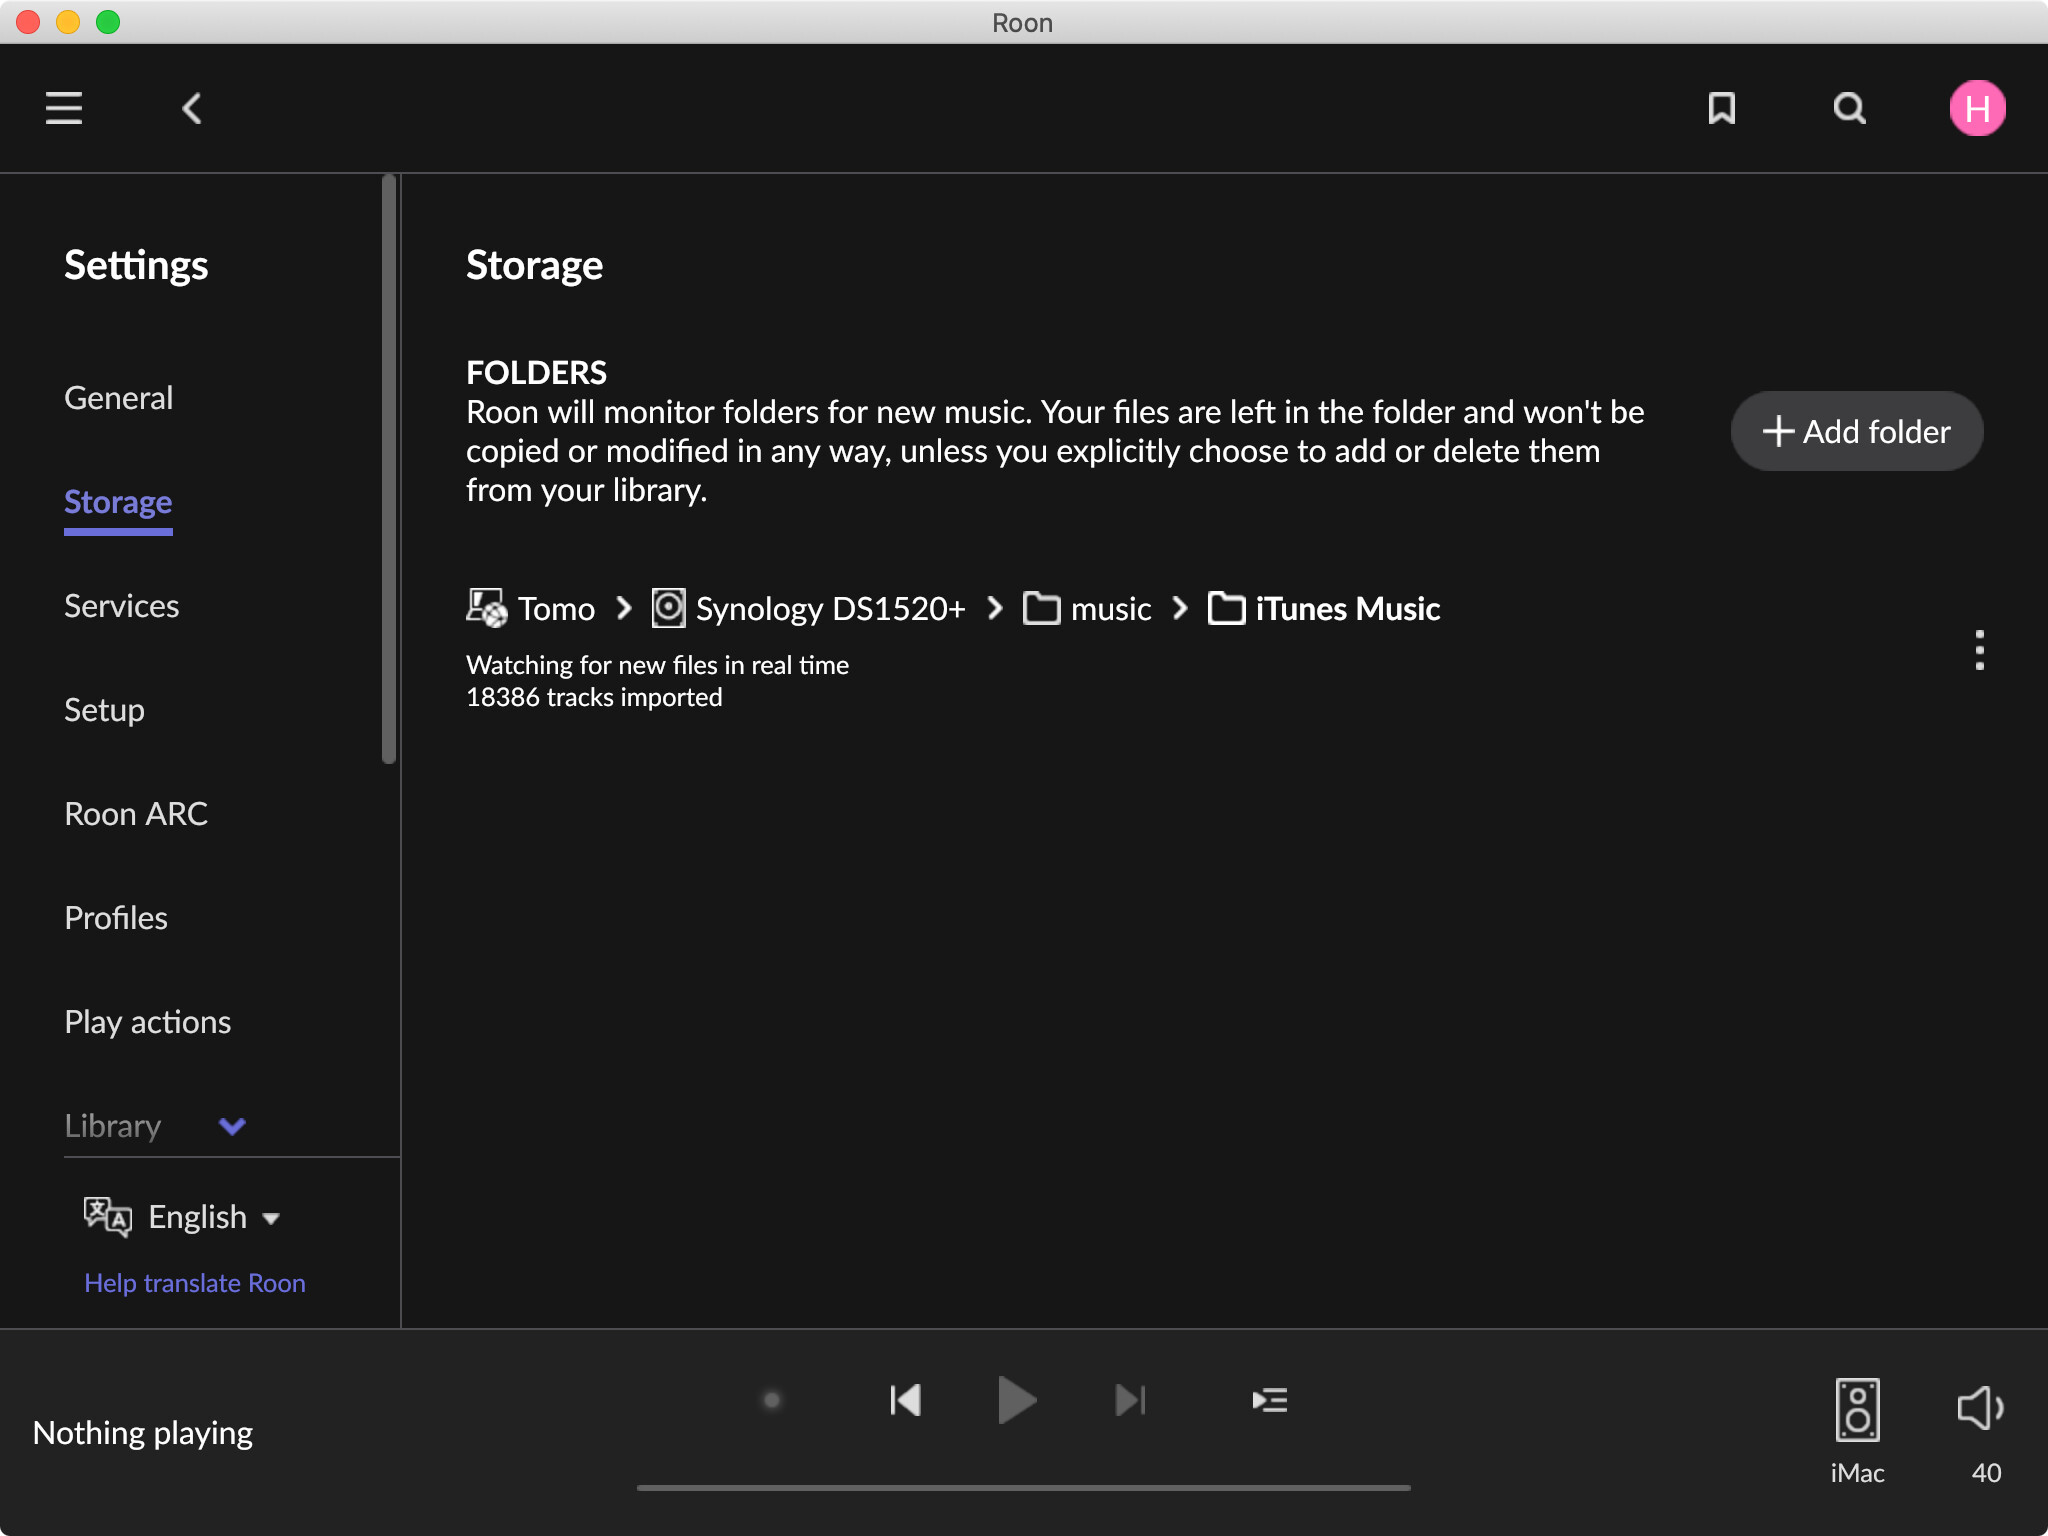Open bookmarks from the top bar
The width and height of the screenshot is (2048, 1536).
[x=1721, y=108]
